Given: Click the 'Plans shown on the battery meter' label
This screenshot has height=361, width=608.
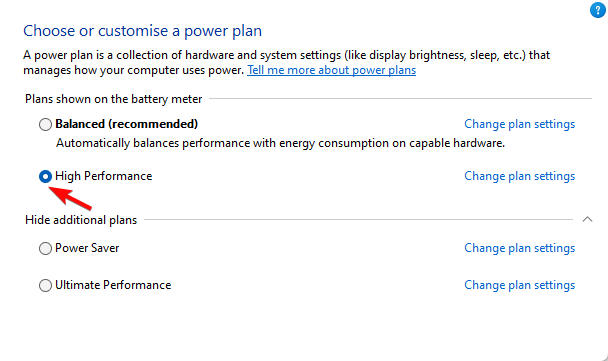Looking at the screenshot, I should coord(114,99).
